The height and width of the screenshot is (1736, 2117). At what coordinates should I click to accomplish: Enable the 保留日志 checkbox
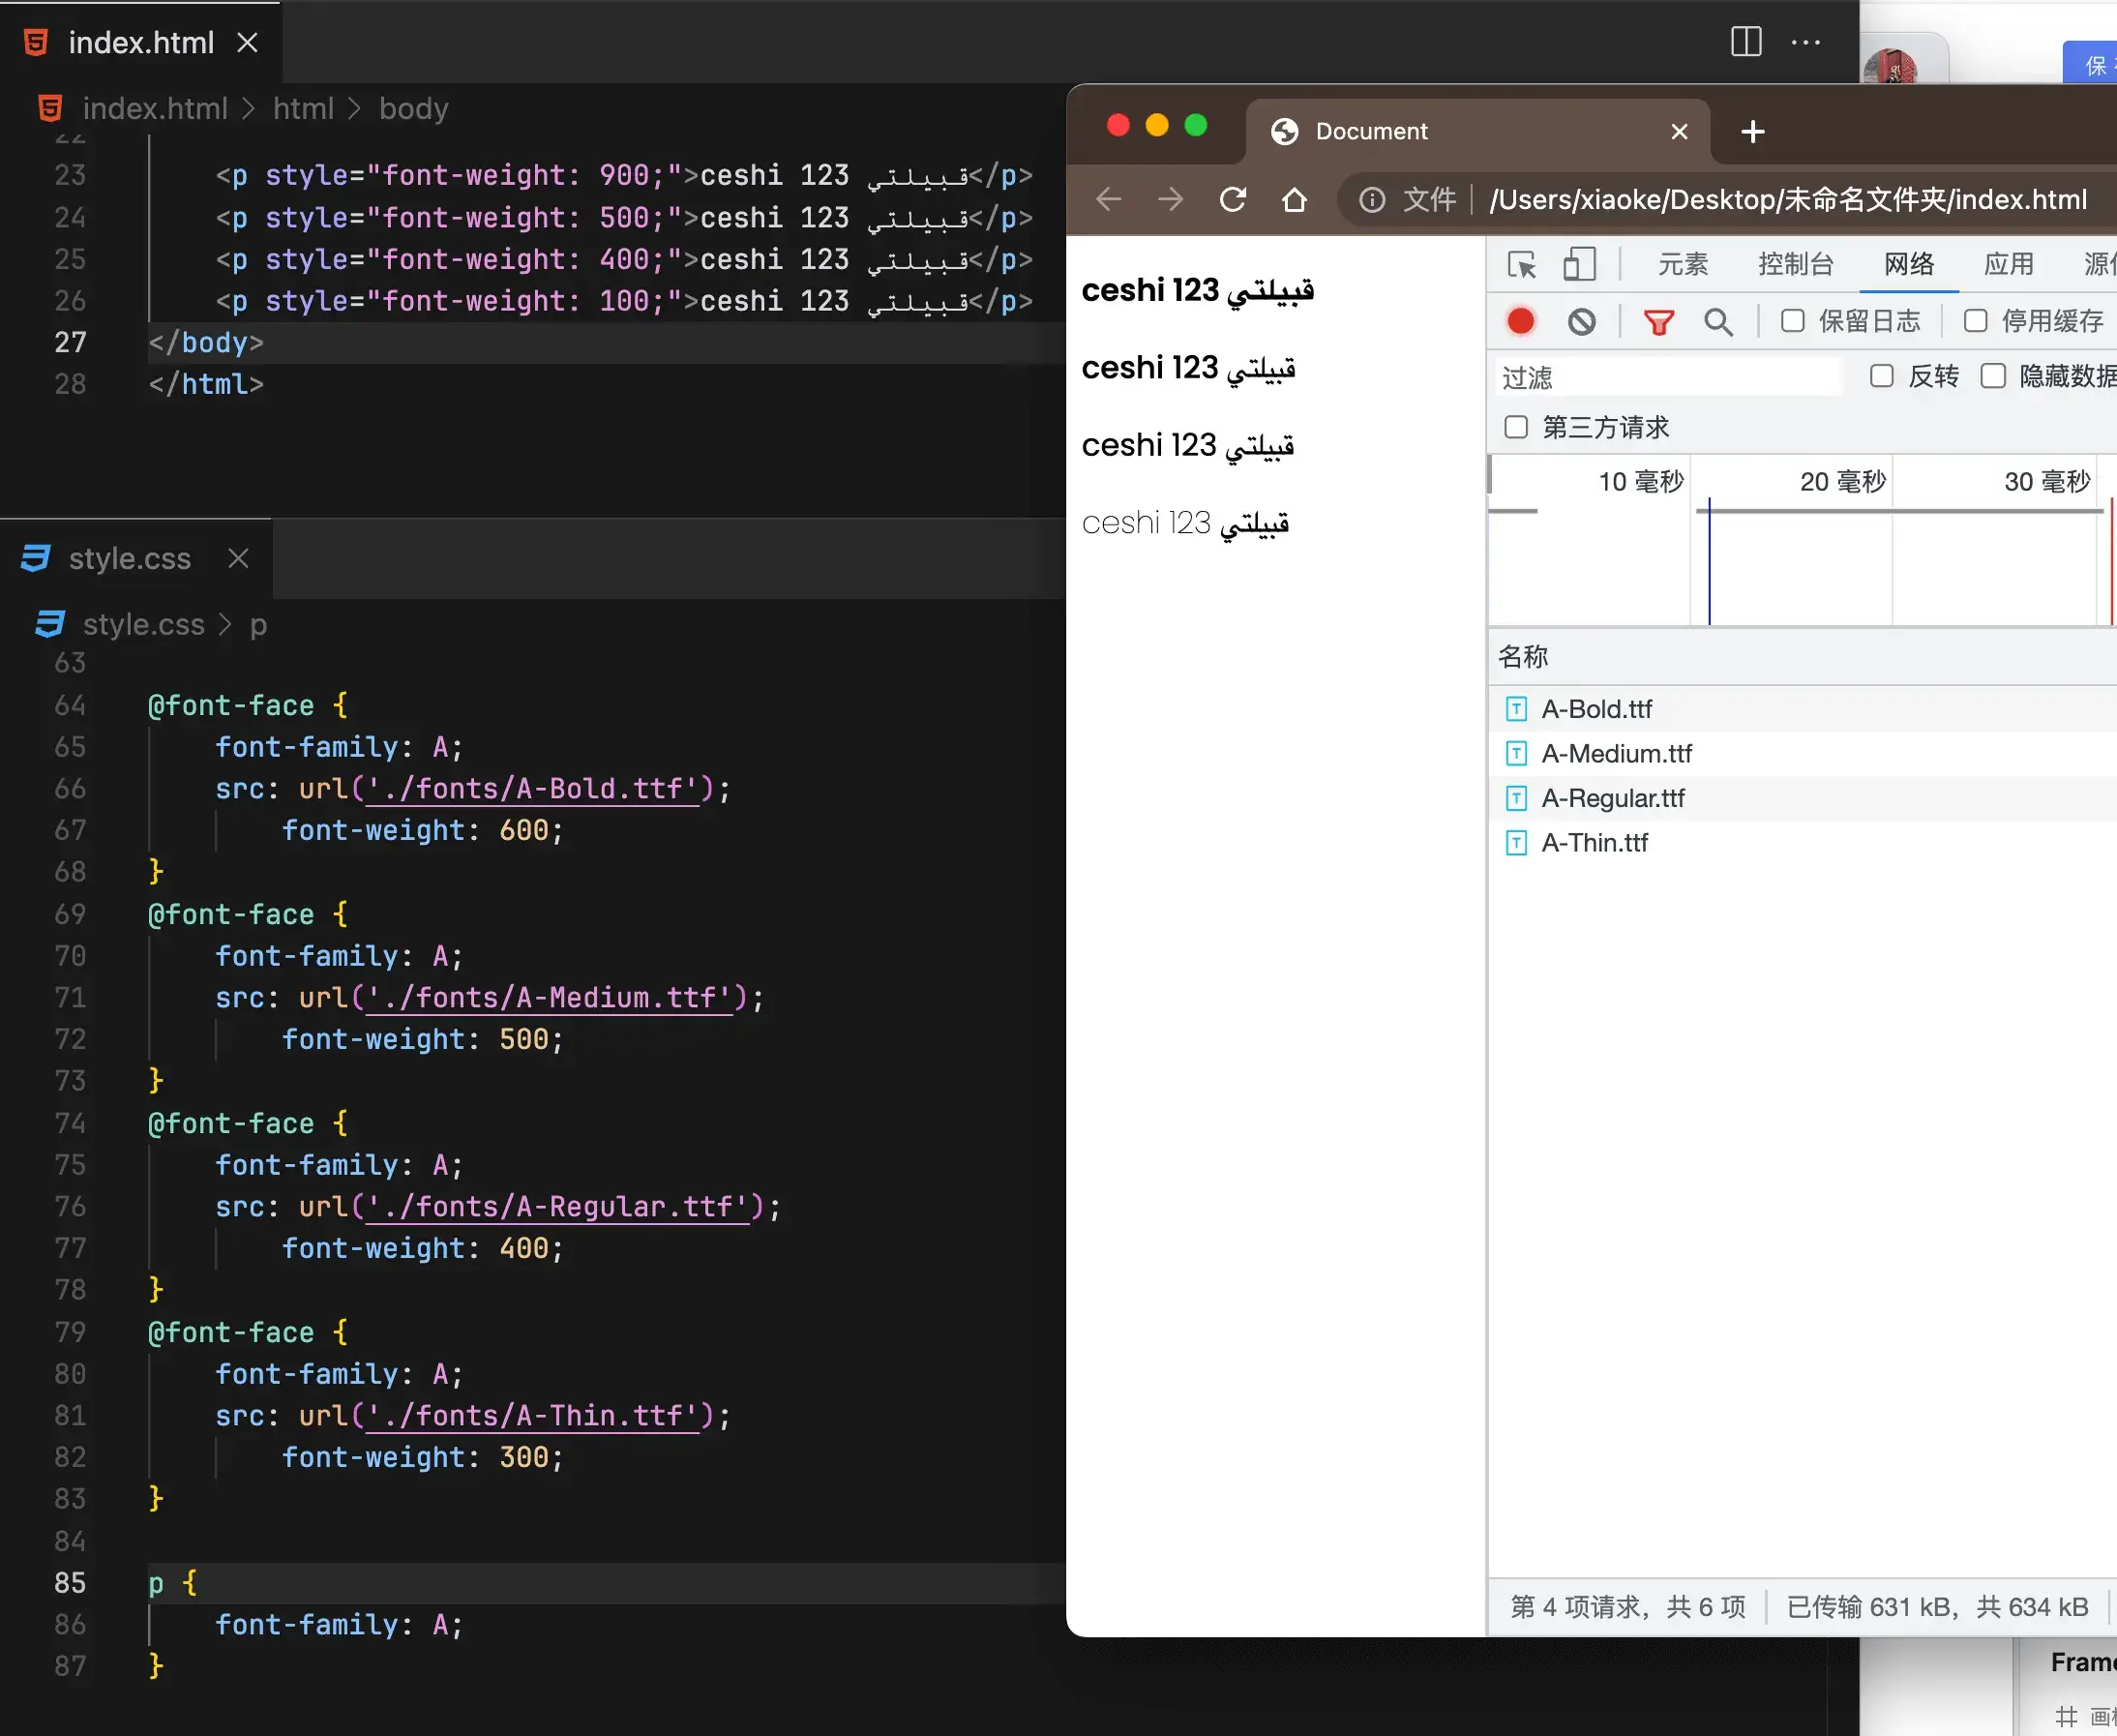point(1792,321)
